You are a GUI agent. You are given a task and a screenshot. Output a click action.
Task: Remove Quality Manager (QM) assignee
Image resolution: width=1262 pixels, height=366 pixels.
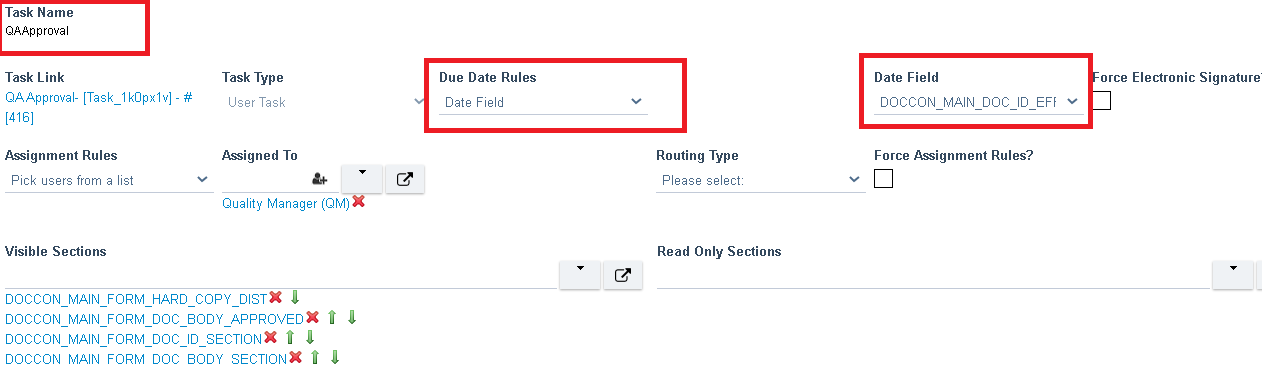tap(358, 202)
